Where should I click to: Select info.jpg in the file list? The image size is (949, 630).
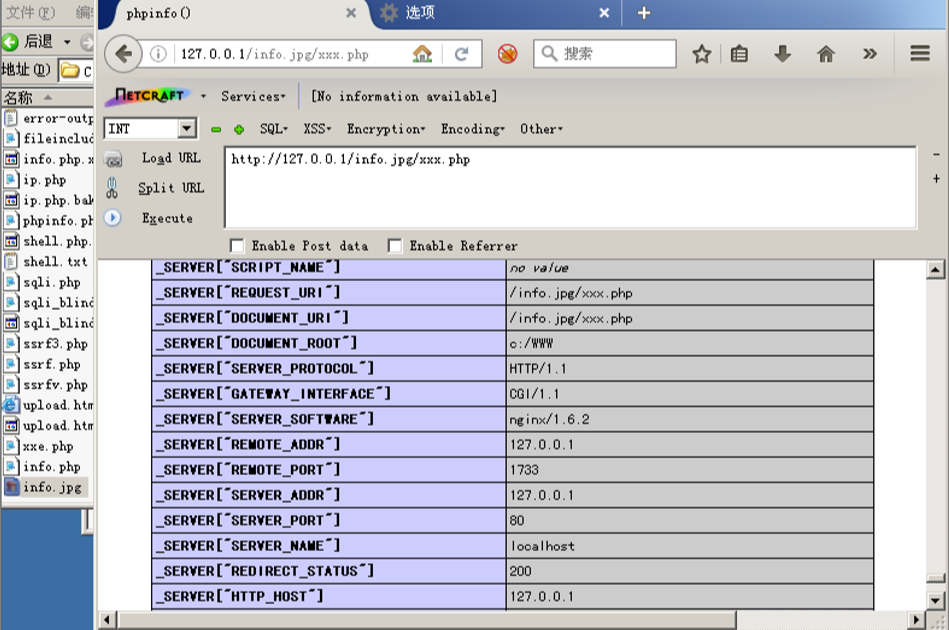click(x=52, y=487)
